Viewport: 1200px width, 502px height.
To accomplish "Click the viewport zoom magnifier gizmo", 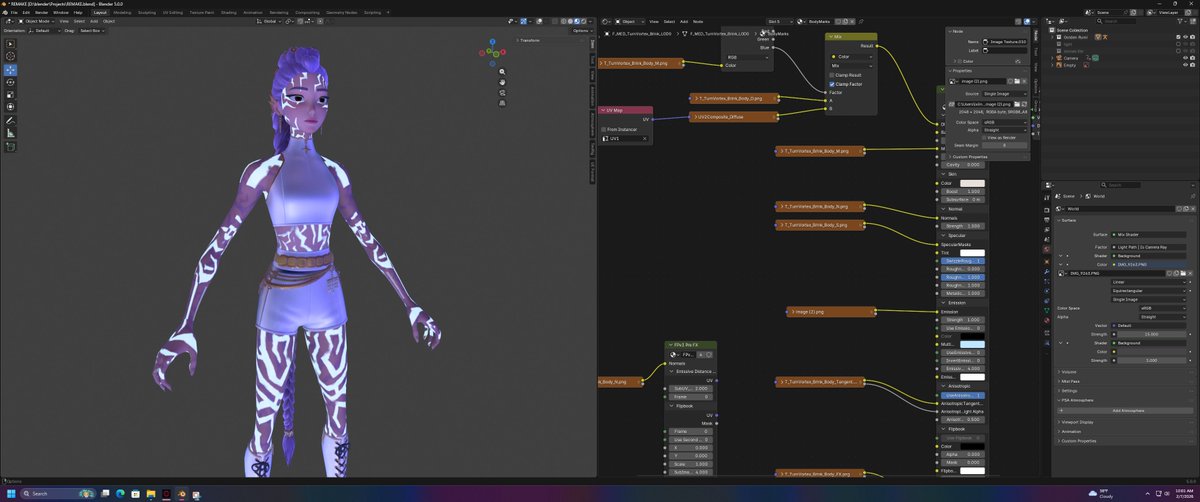I will 501,72.
